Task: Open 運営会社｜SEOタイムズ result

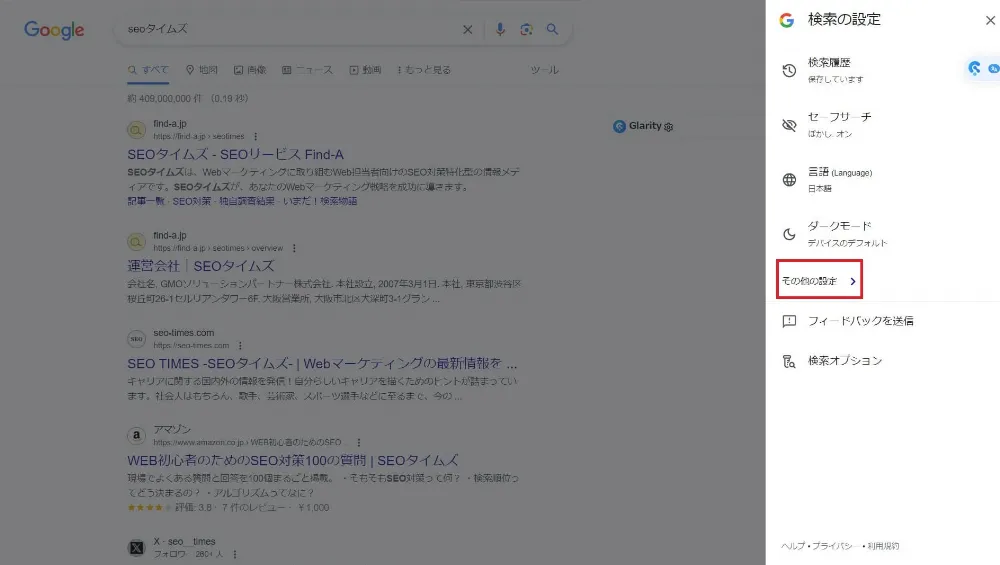Action: point(200,266)
